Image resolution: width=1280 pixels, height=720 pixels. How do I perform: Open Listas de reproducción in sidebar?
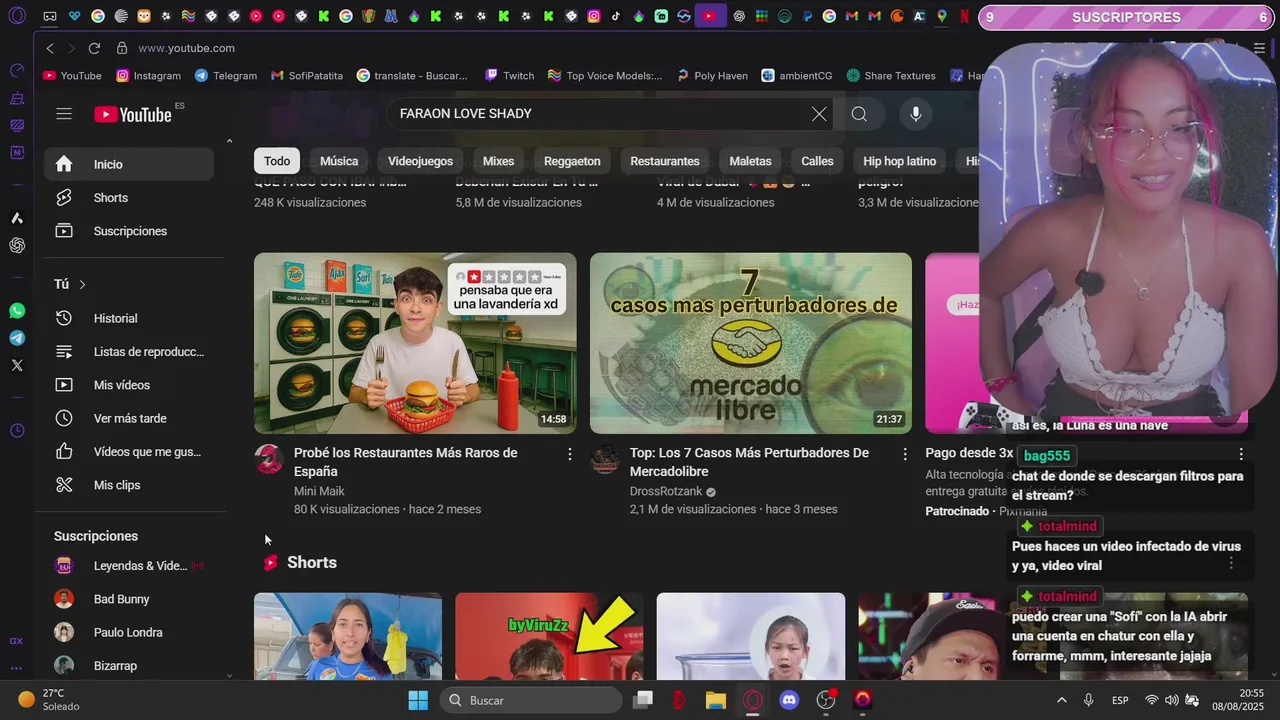[129, 352]
